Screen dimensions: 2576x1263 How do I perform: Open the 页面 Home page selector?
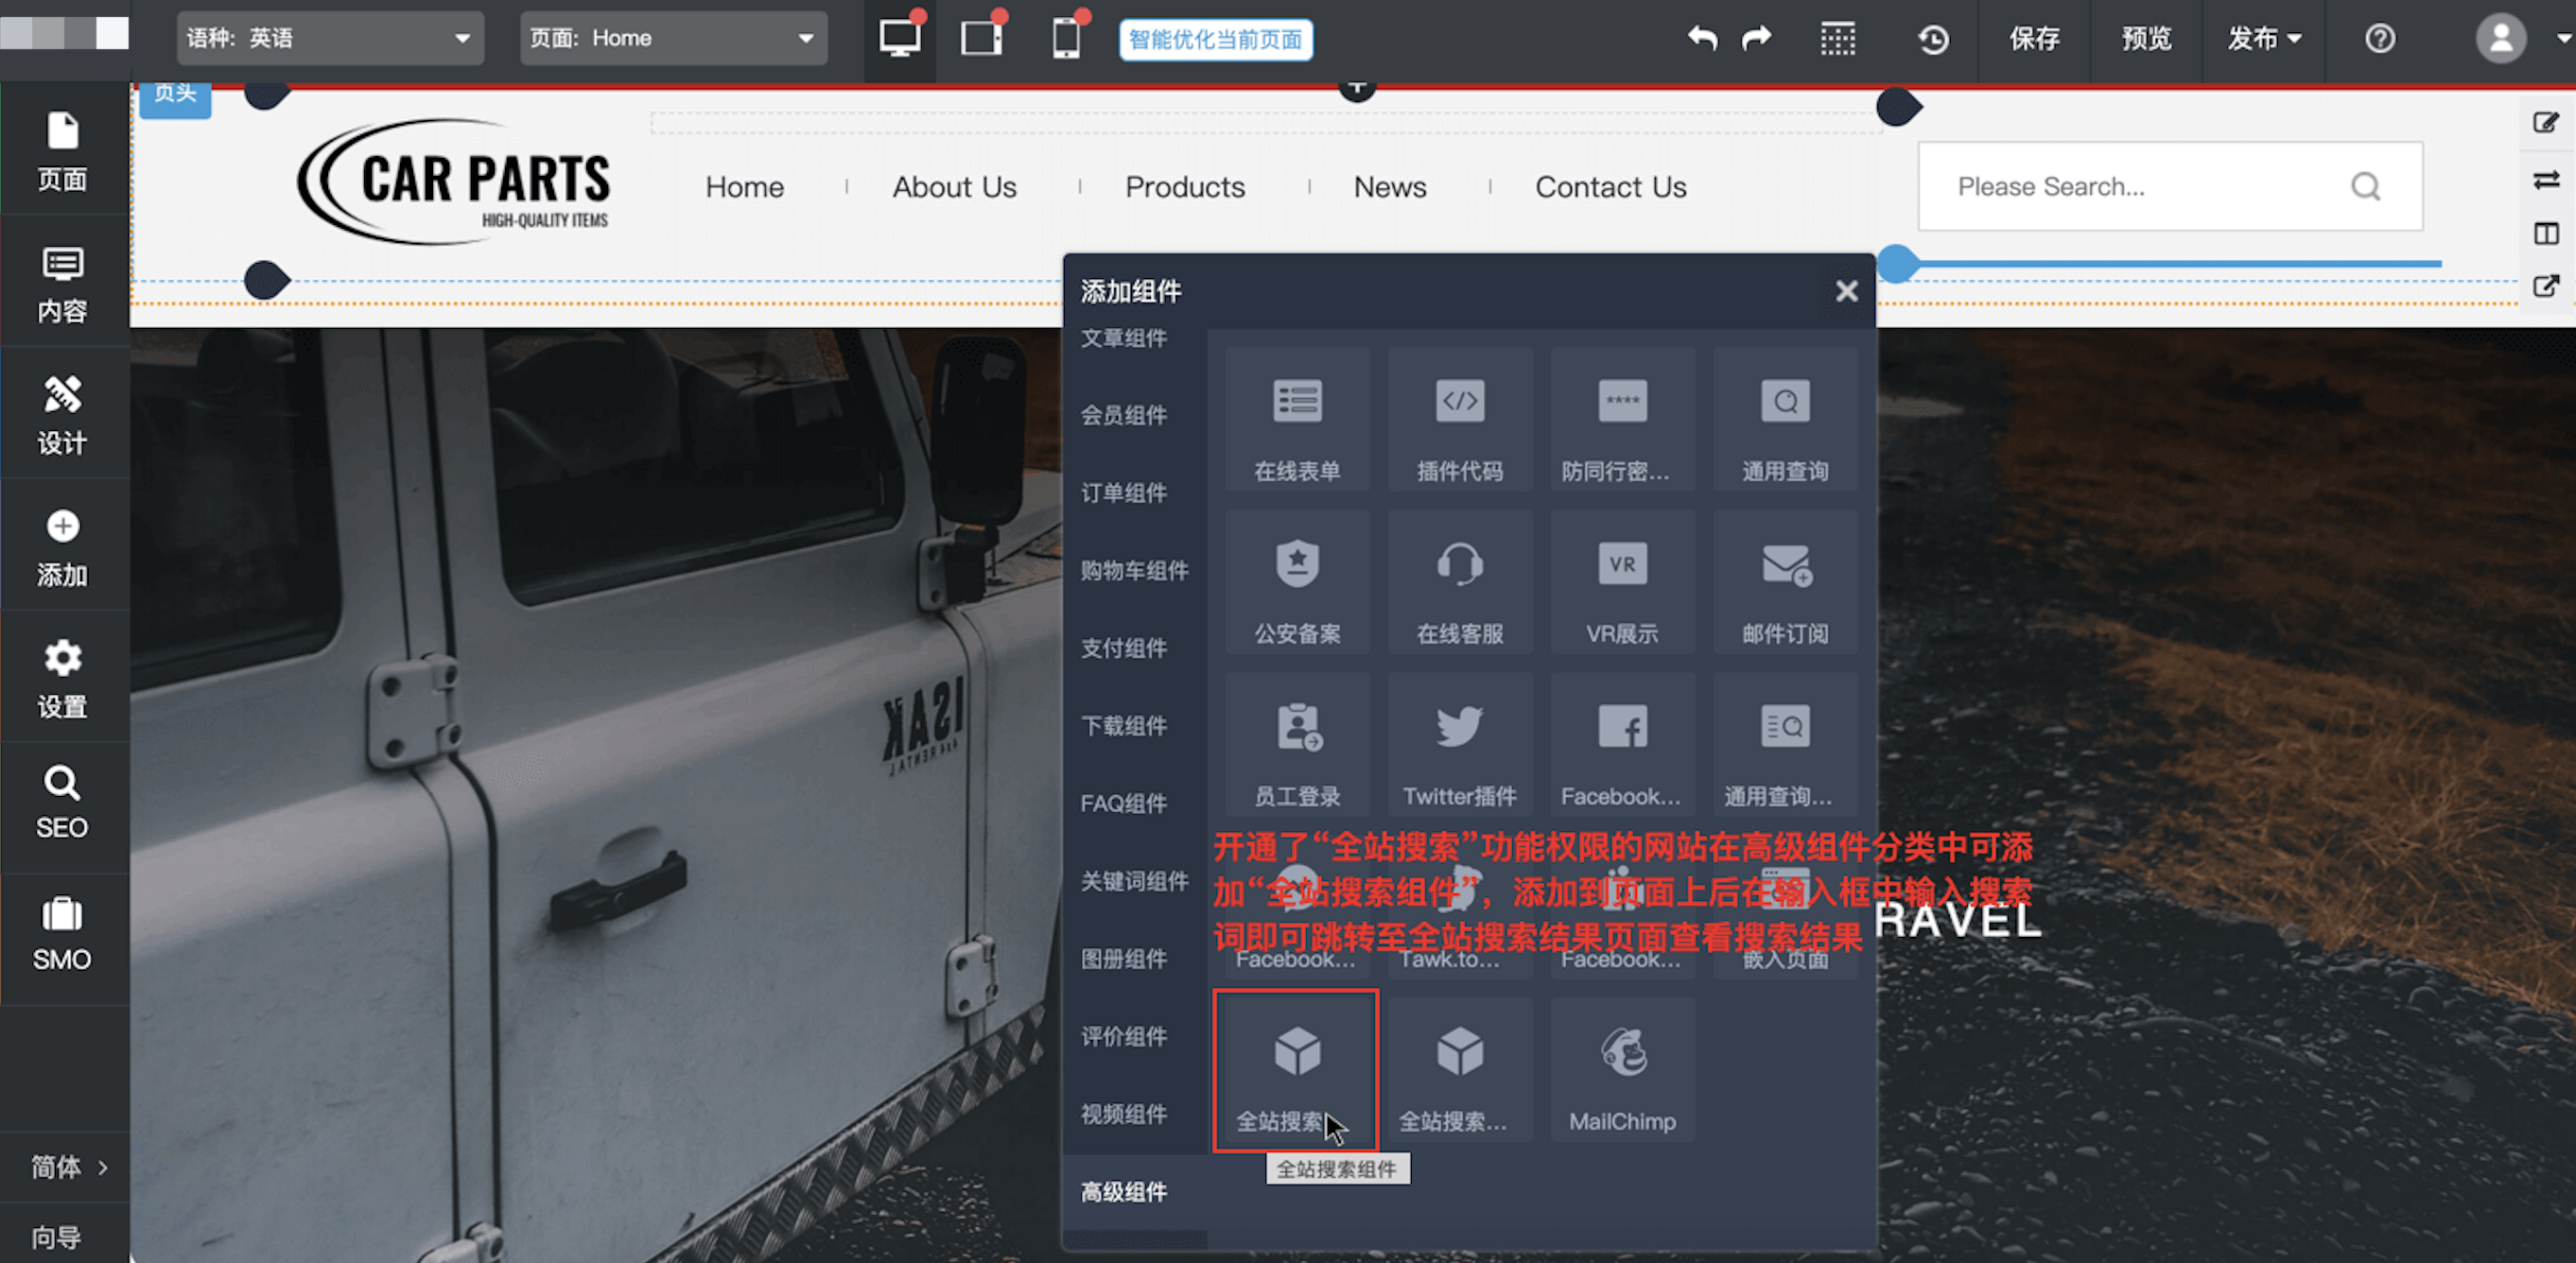672,38
